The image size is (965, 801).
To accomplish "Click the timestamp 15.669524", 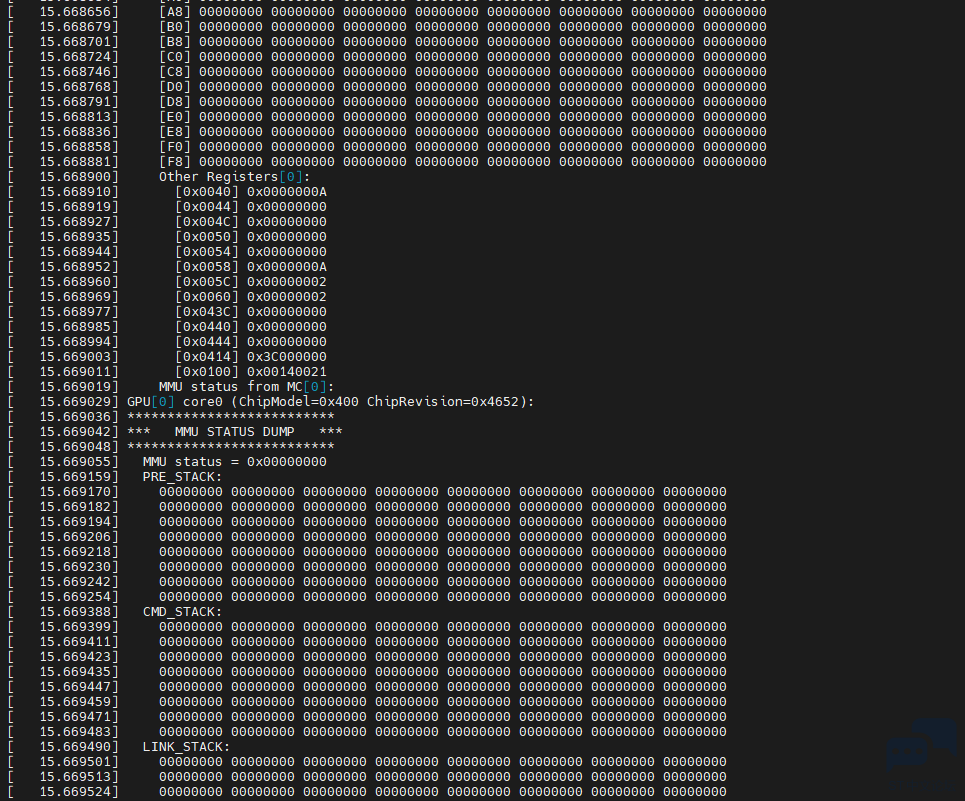I will coord(75,792).
